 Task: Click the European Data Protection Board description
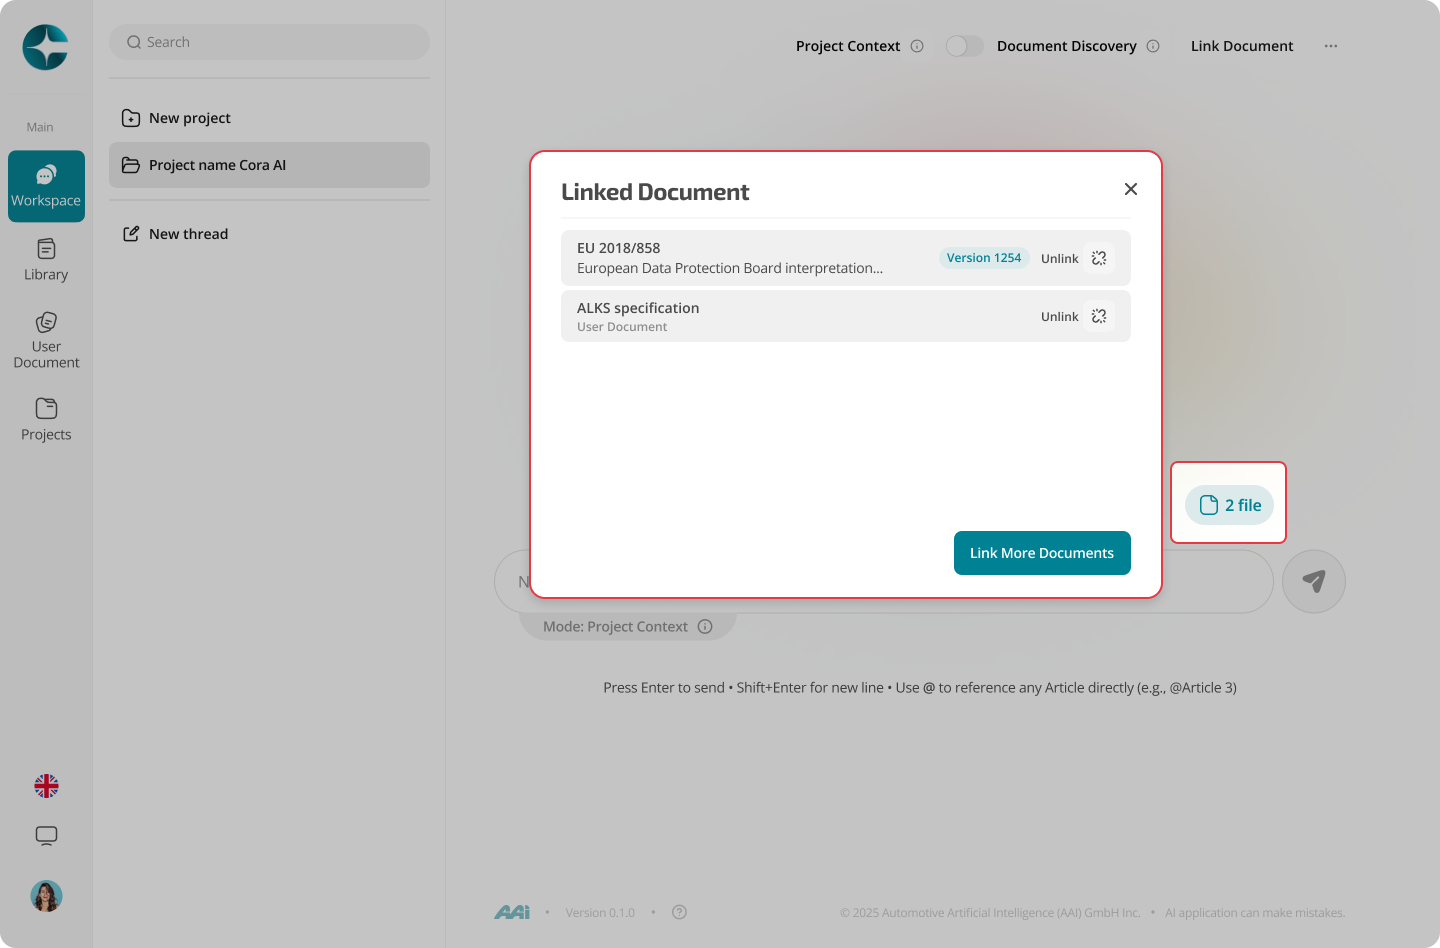(x=730, y=268)
